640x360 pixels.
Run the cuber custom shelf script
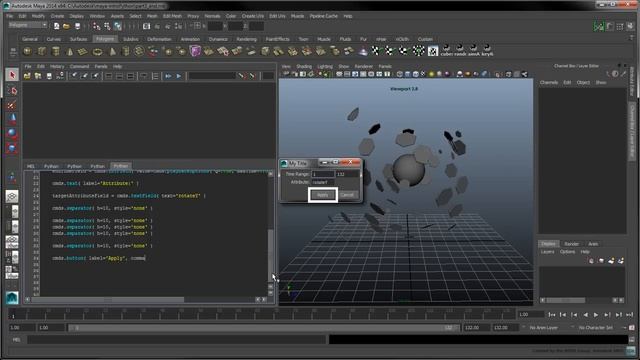click(x=446, y=51)
